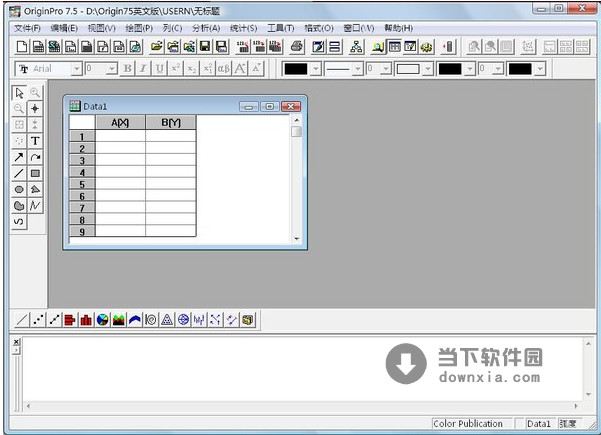Image resolution: width=601 pixels, height=435 pixels.
Task: Click the Import ASCII icon
Action: (x=243, y=47)
